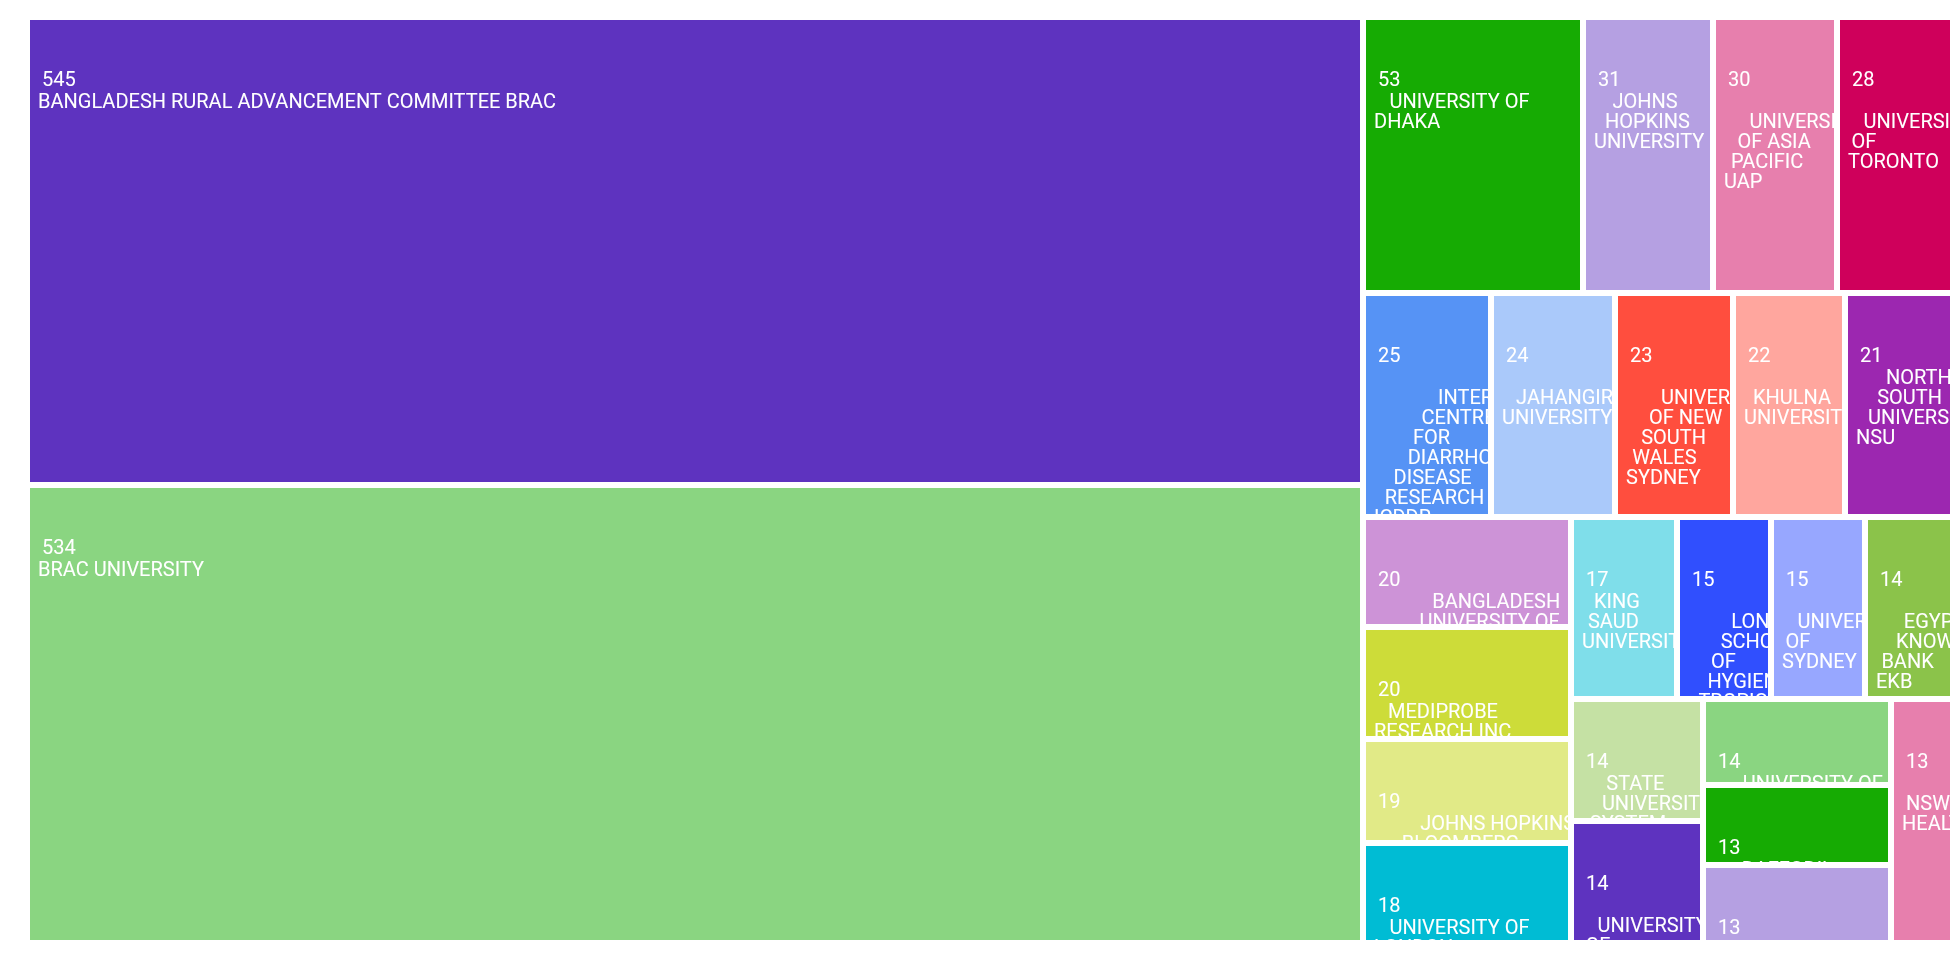Image resolution: width=1960 pixels, height=960 pixels.
Task: Click the University of Dhaka green tile
Action: tap(1473, 155)
